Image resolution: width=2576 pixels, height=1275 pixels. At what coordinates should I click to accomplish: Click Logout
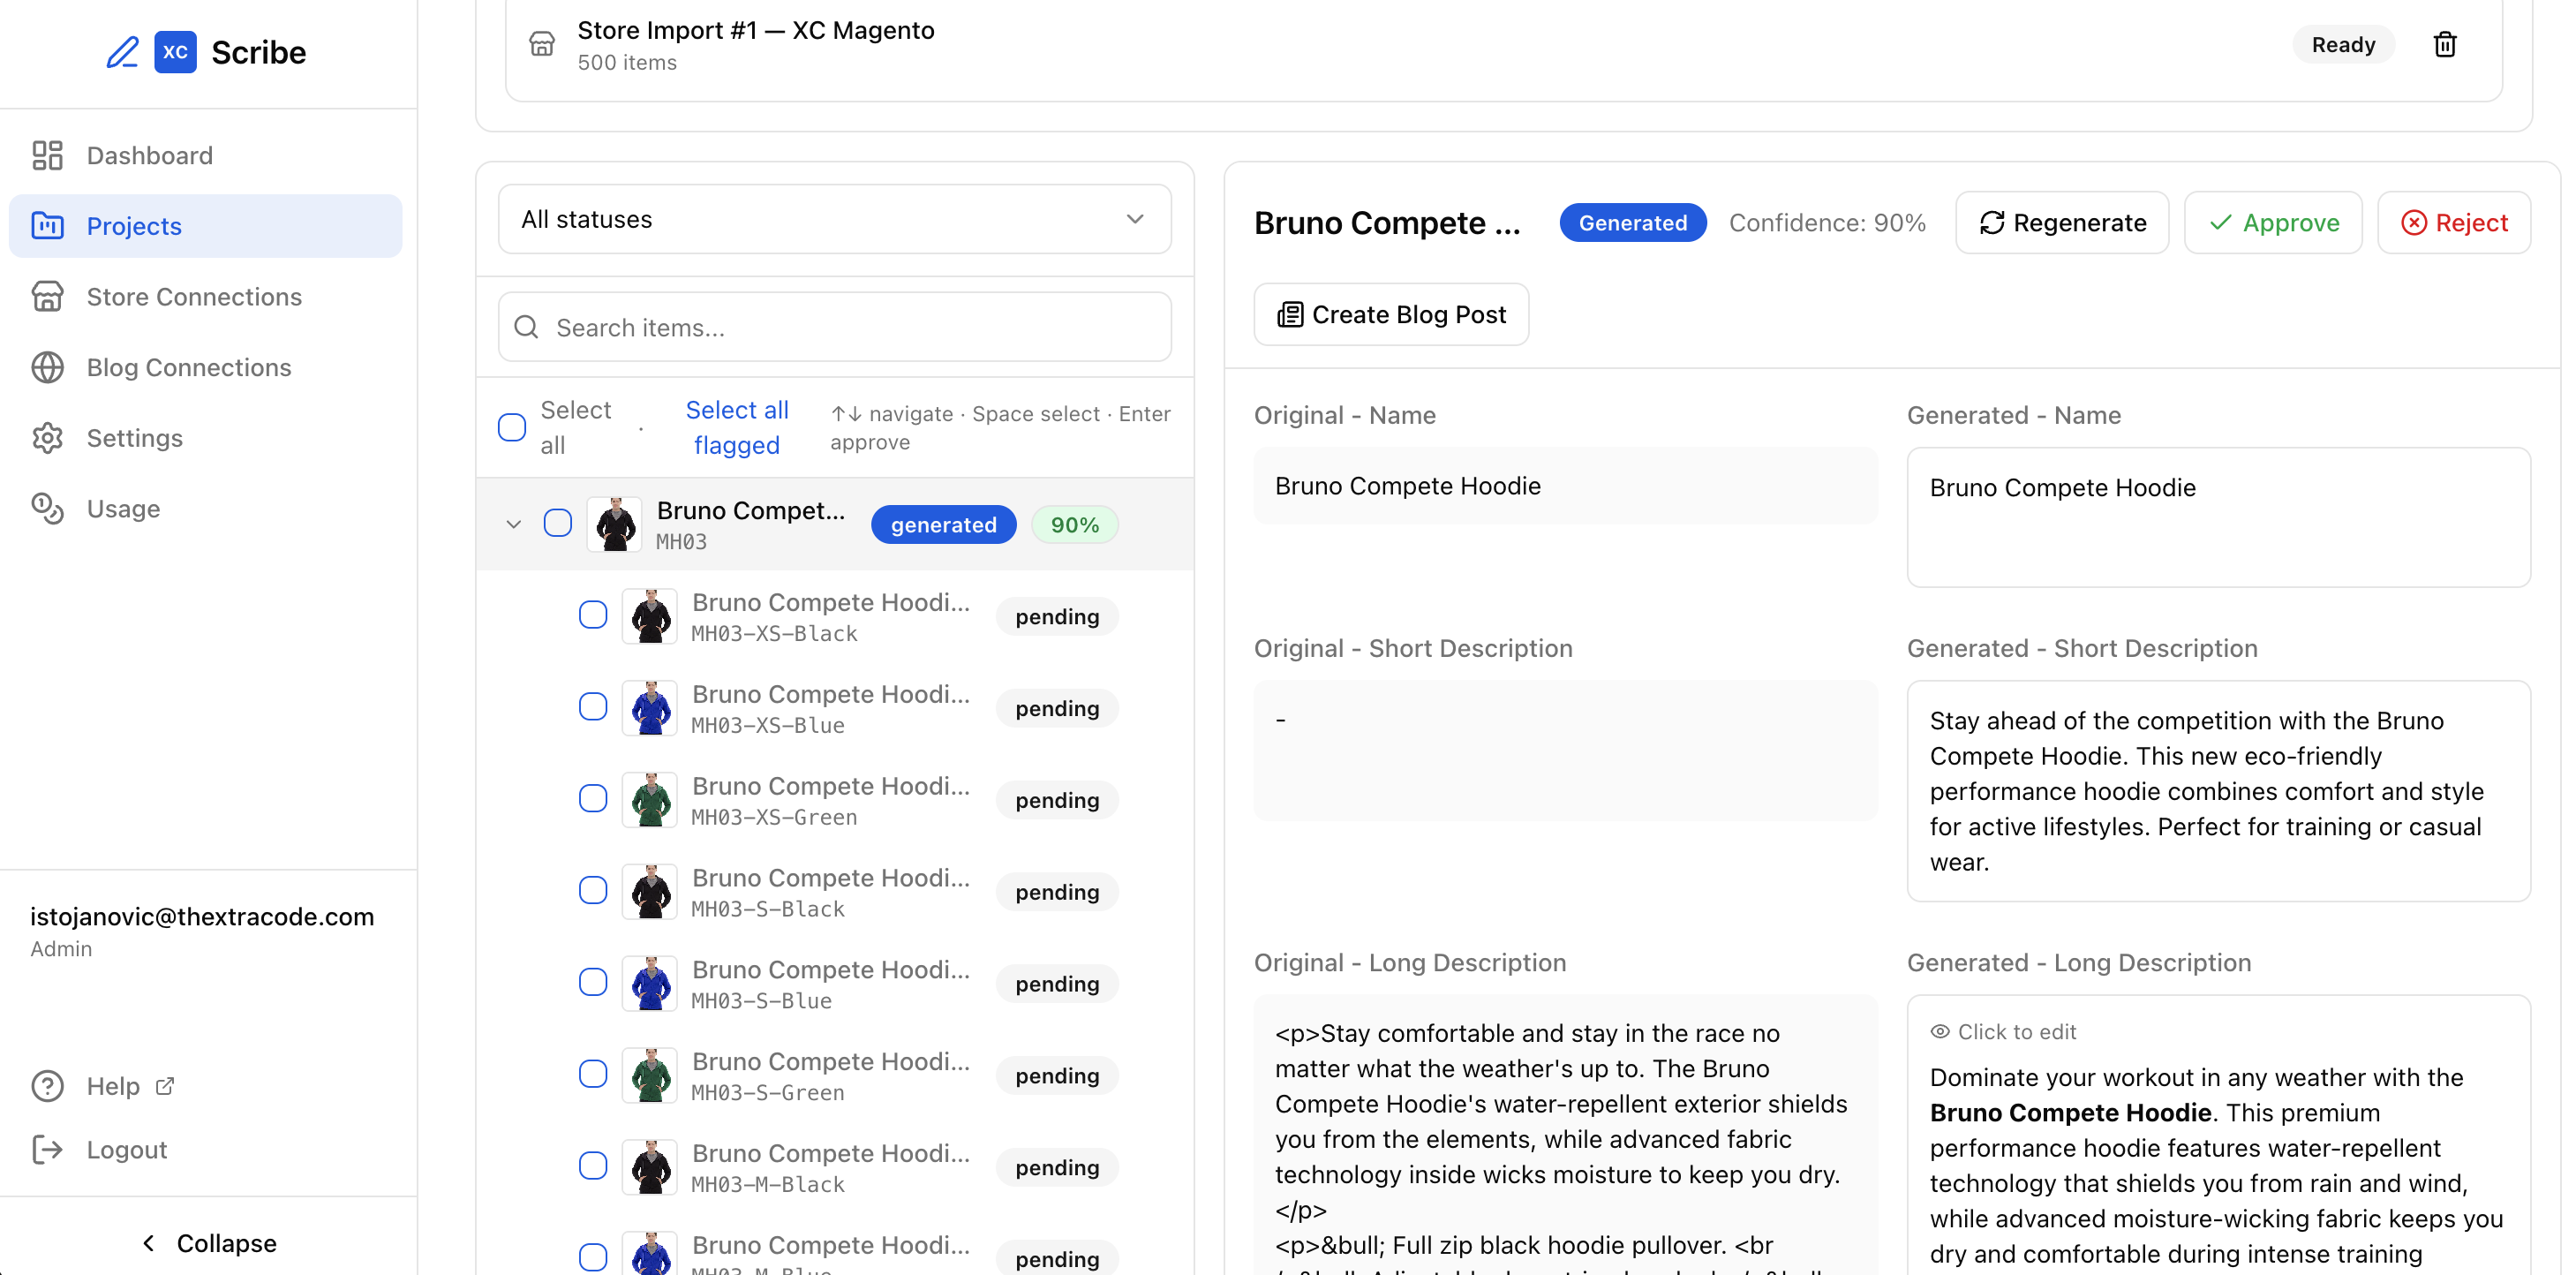point(125,1149)
